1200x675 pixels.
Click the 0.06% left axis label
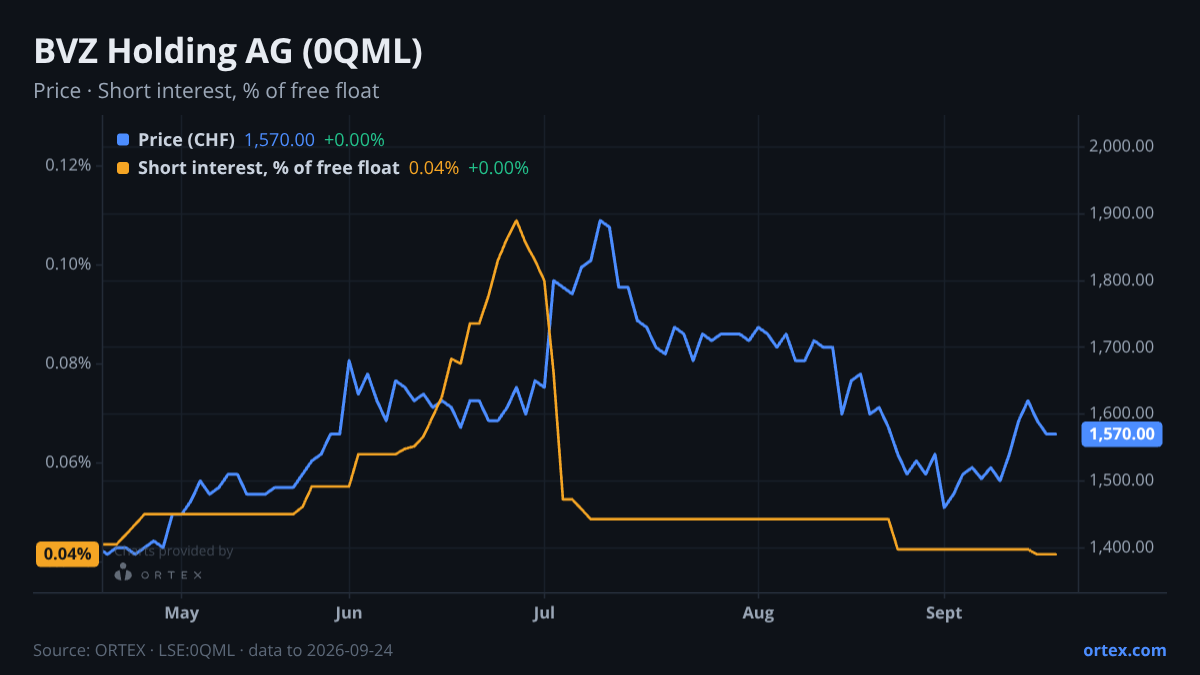[x=68, y=462]
